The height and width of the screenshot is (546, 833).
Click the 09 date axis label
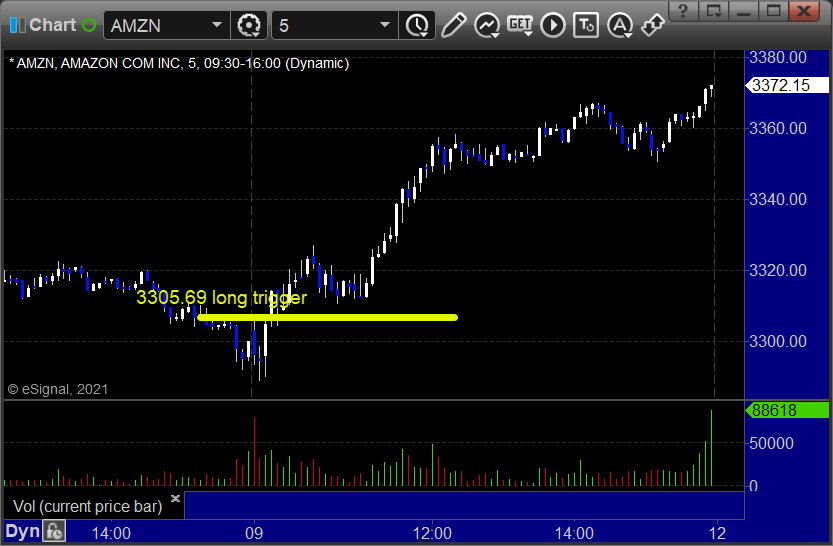tap(254, 533)
